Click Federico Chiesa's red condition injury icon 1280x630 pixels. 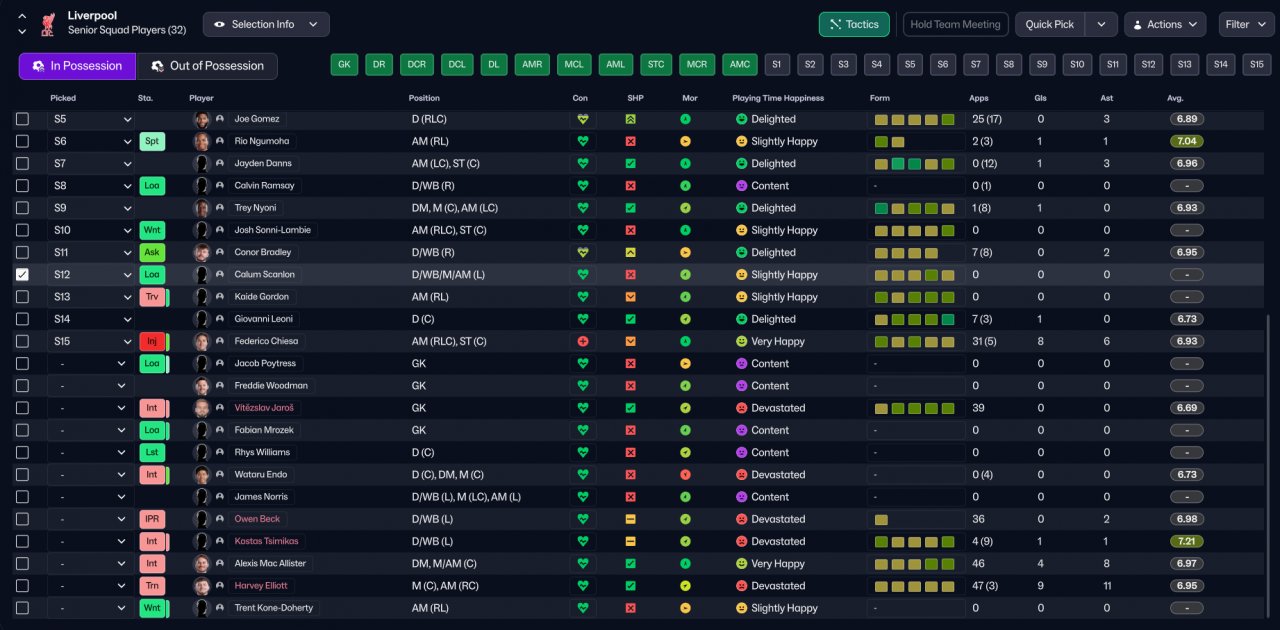click(583, 341)
